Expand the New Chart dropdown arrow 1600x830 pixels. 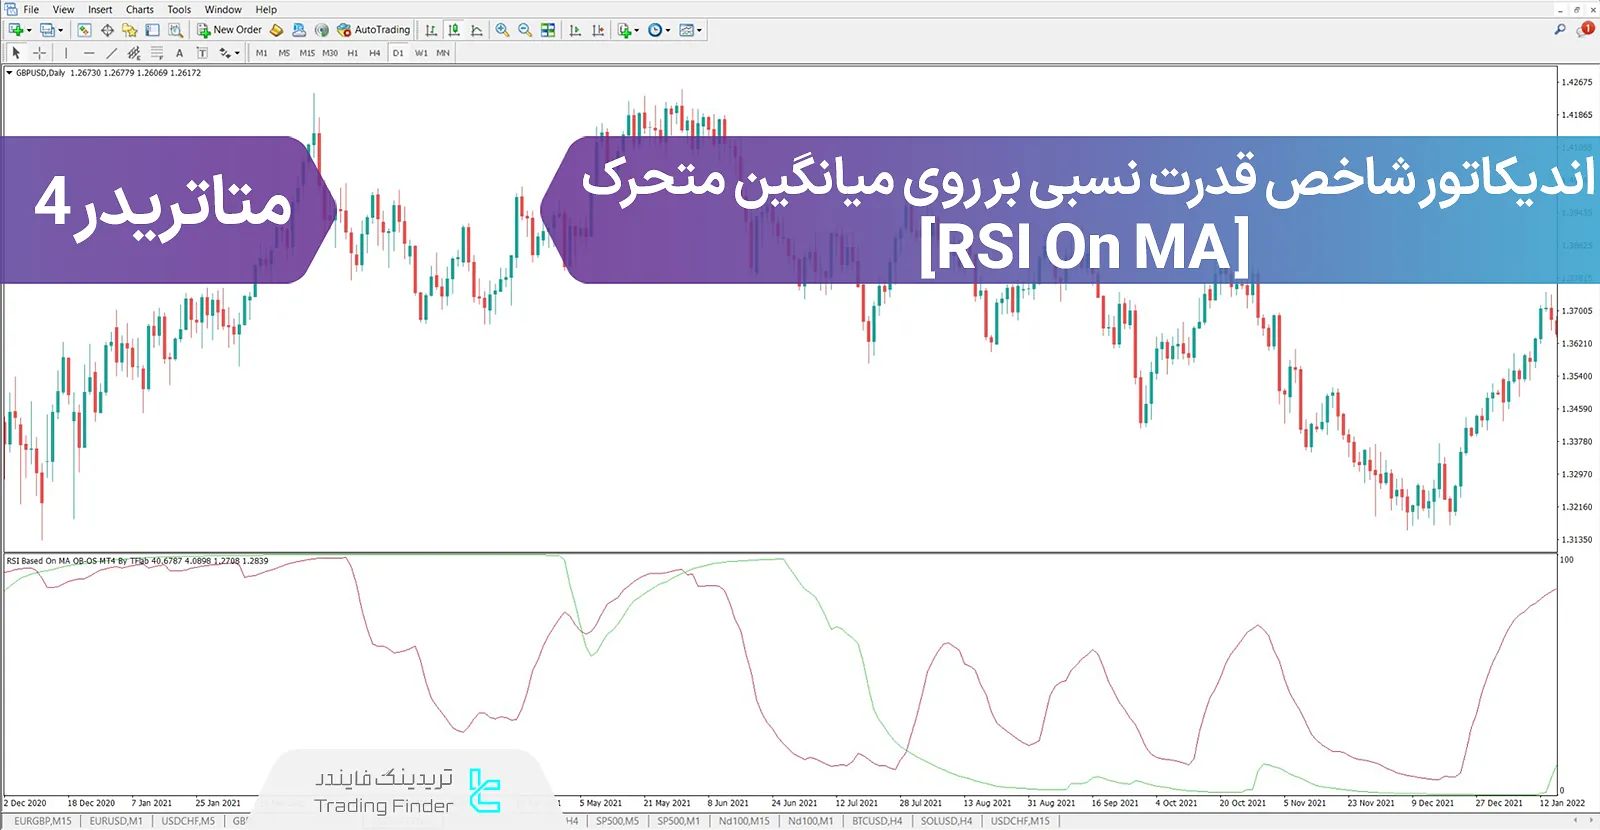(x=29, y=30)
